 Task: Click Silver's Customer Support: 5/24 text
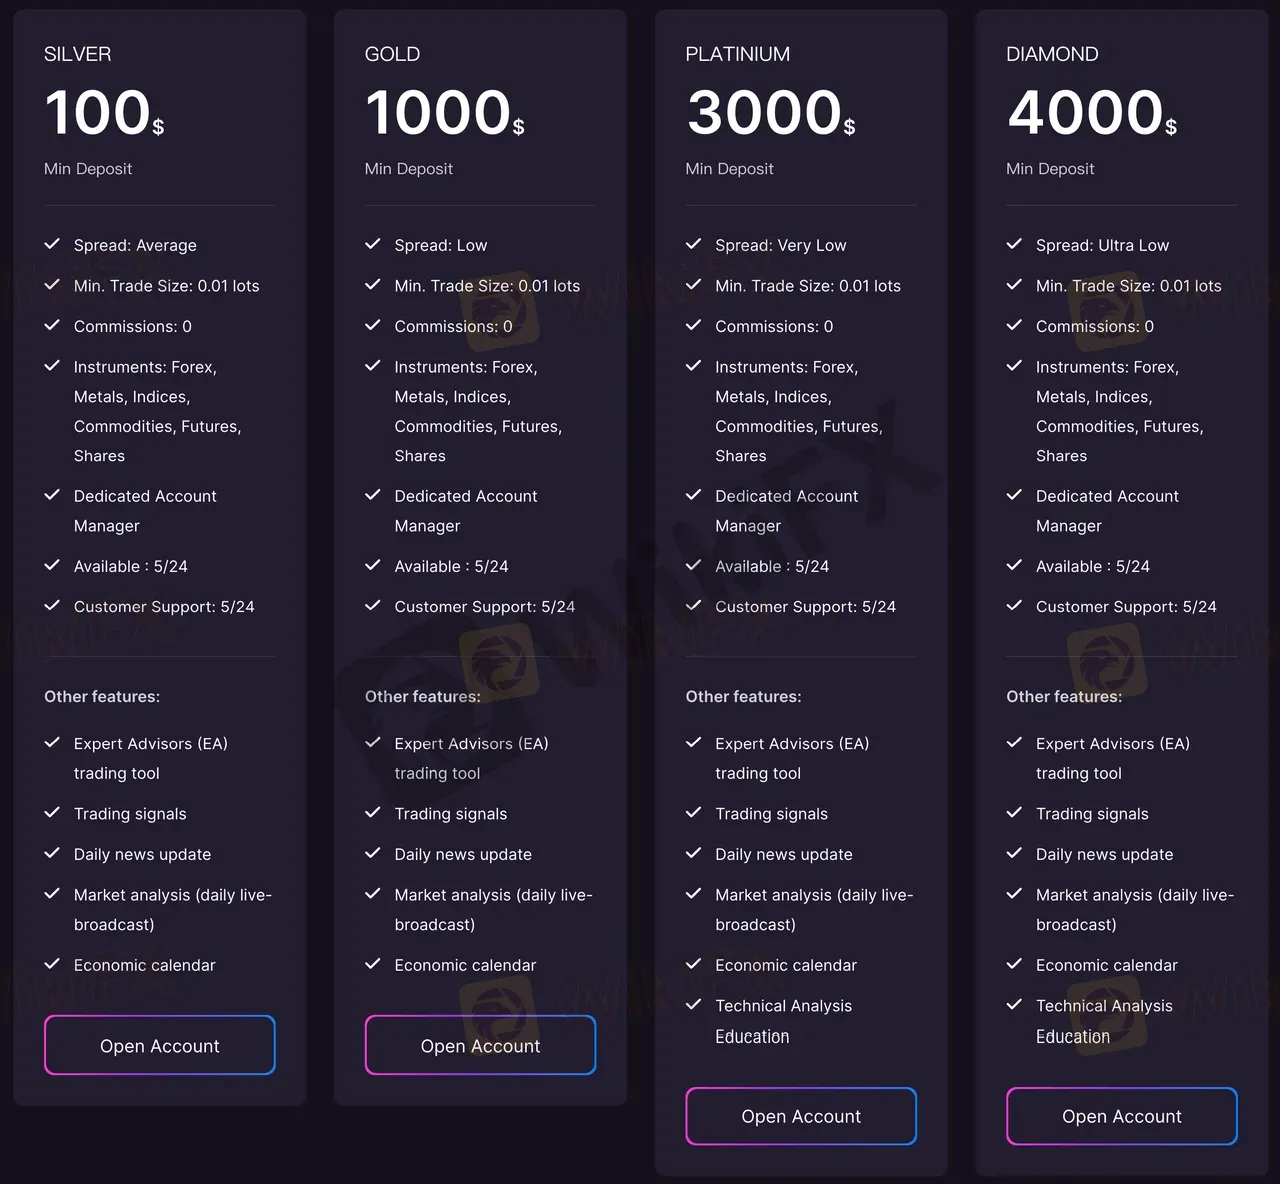pyautogui.click(x=164, y=606)
